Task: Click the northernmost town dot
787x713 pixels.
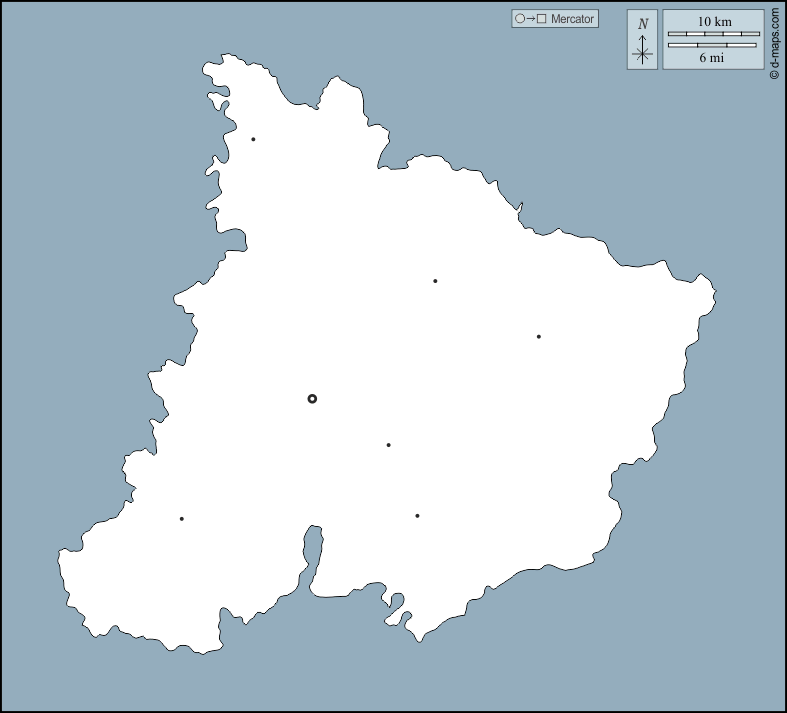Action: [253, 139]
